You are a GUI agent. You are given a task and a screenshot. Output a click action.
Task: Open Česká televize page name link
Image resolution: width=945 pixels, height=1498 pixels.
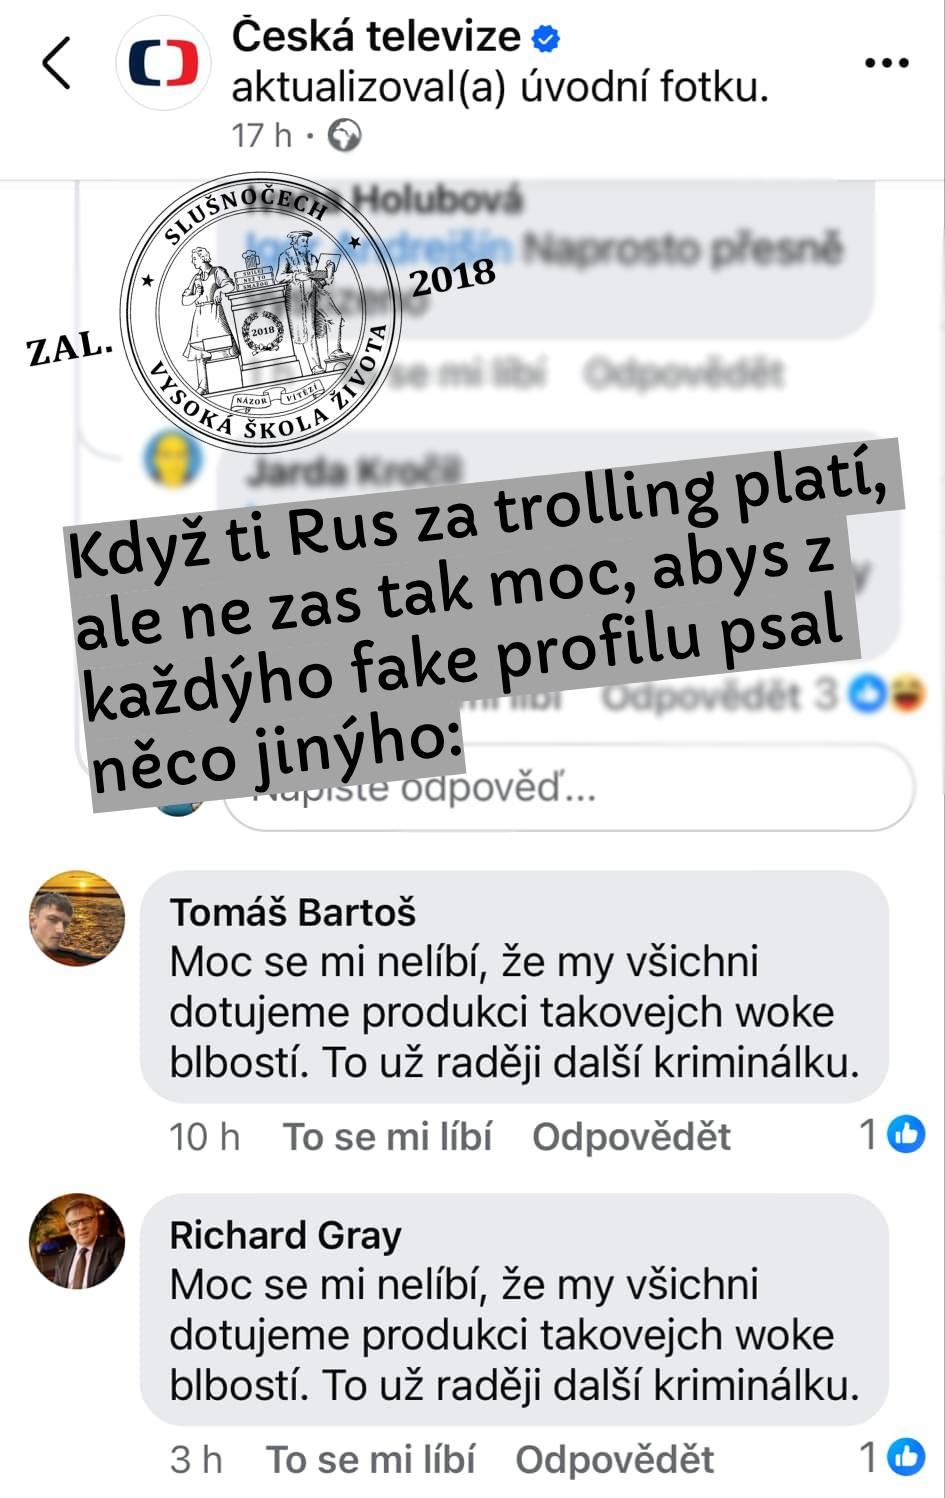pyautogui.click(x=376, y=37)
